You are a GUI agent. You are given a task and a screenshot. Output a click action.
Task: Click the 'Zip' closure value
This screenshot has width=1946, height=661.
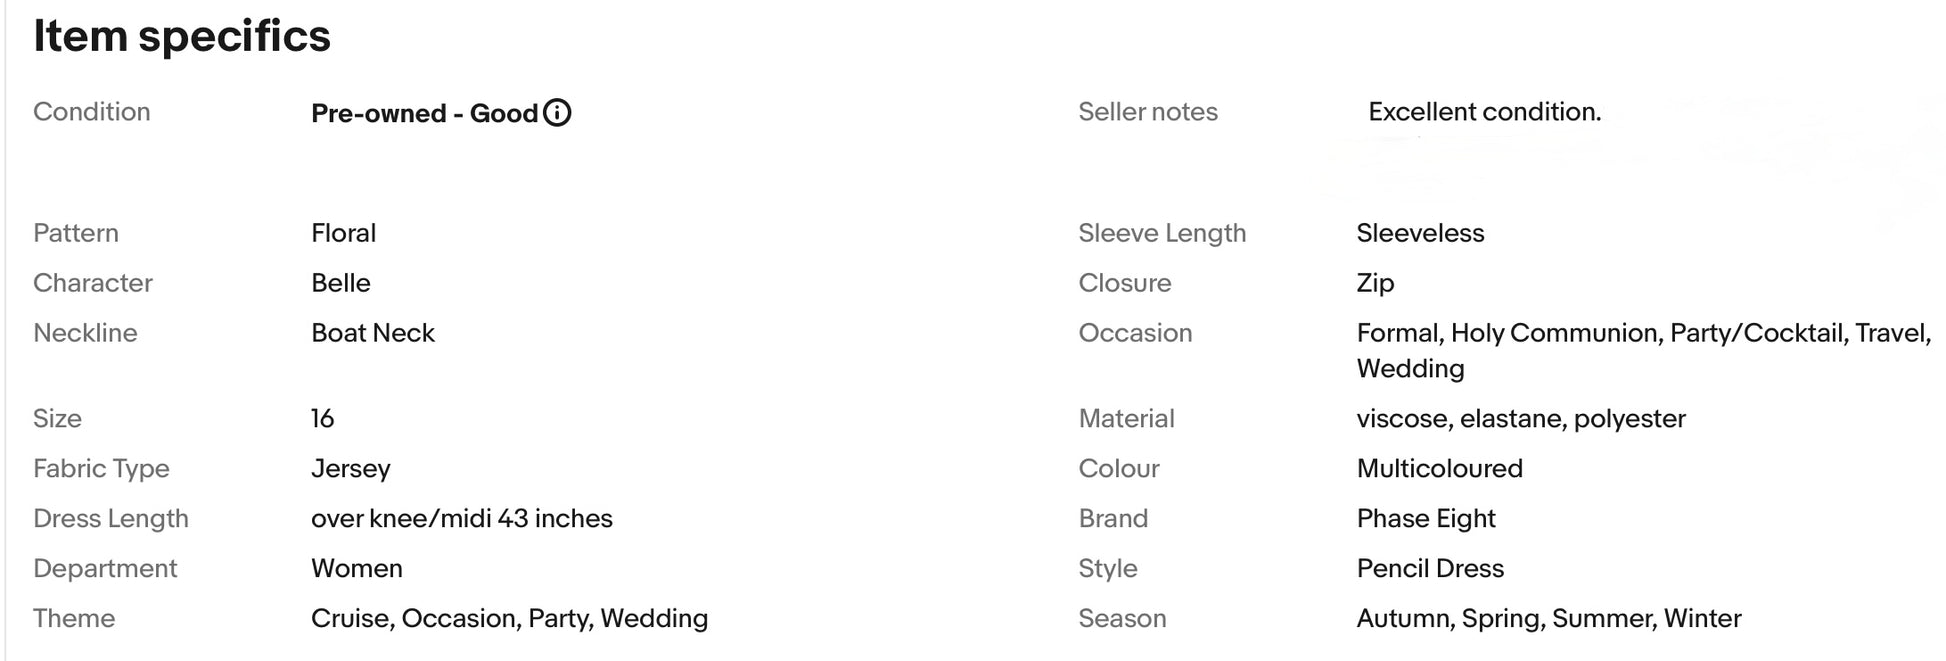pyautogui.click(x=1375, y=283)
